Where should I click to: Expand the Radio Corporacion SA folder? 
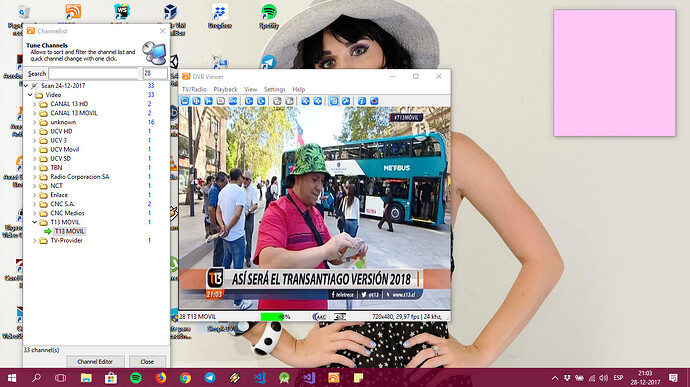coord(35,177)
